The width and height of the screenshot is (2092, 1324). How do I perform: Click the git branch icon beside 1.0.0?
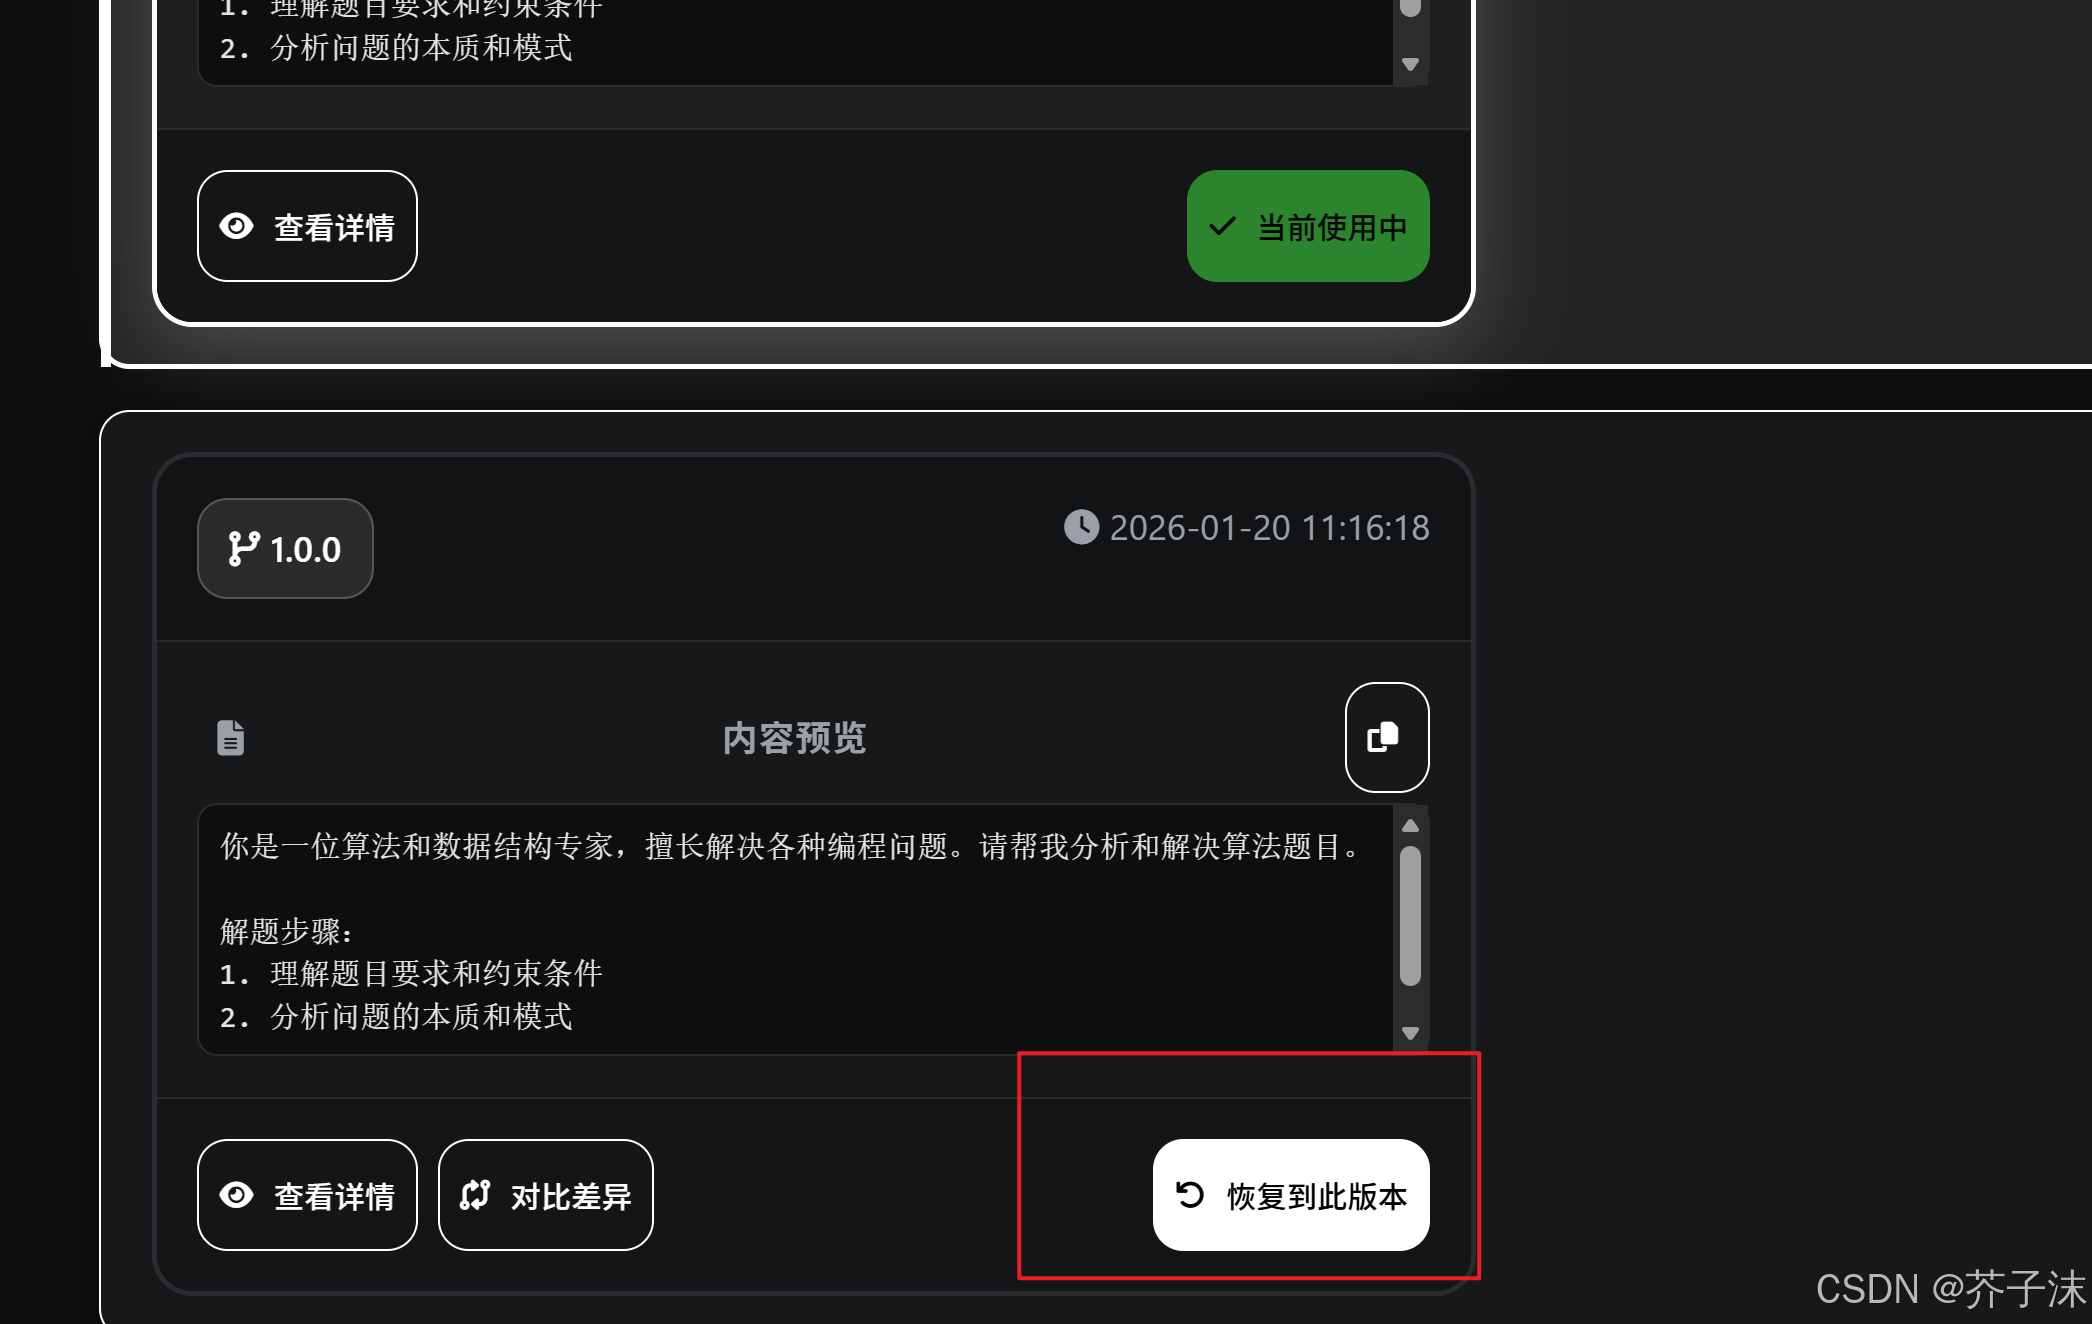click(243, 549)
